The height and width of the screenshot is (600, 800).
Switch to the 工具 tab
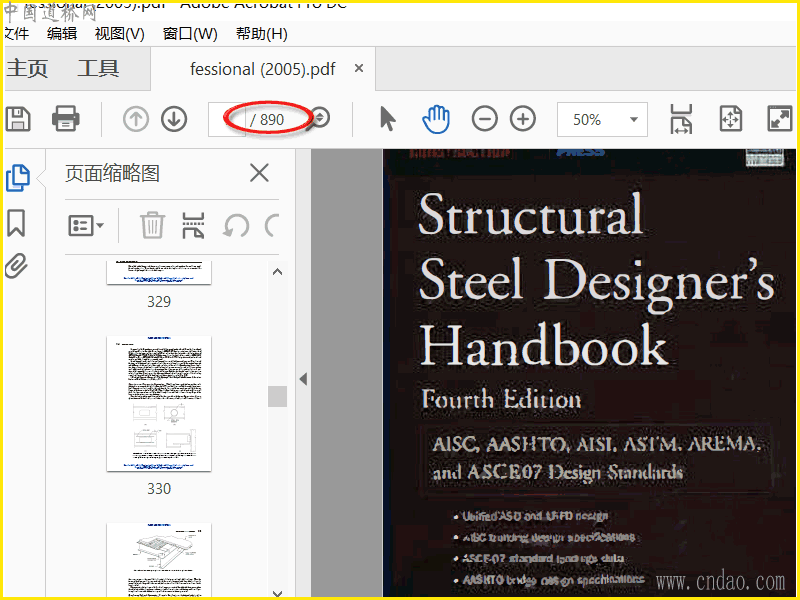tap(98, 69)
